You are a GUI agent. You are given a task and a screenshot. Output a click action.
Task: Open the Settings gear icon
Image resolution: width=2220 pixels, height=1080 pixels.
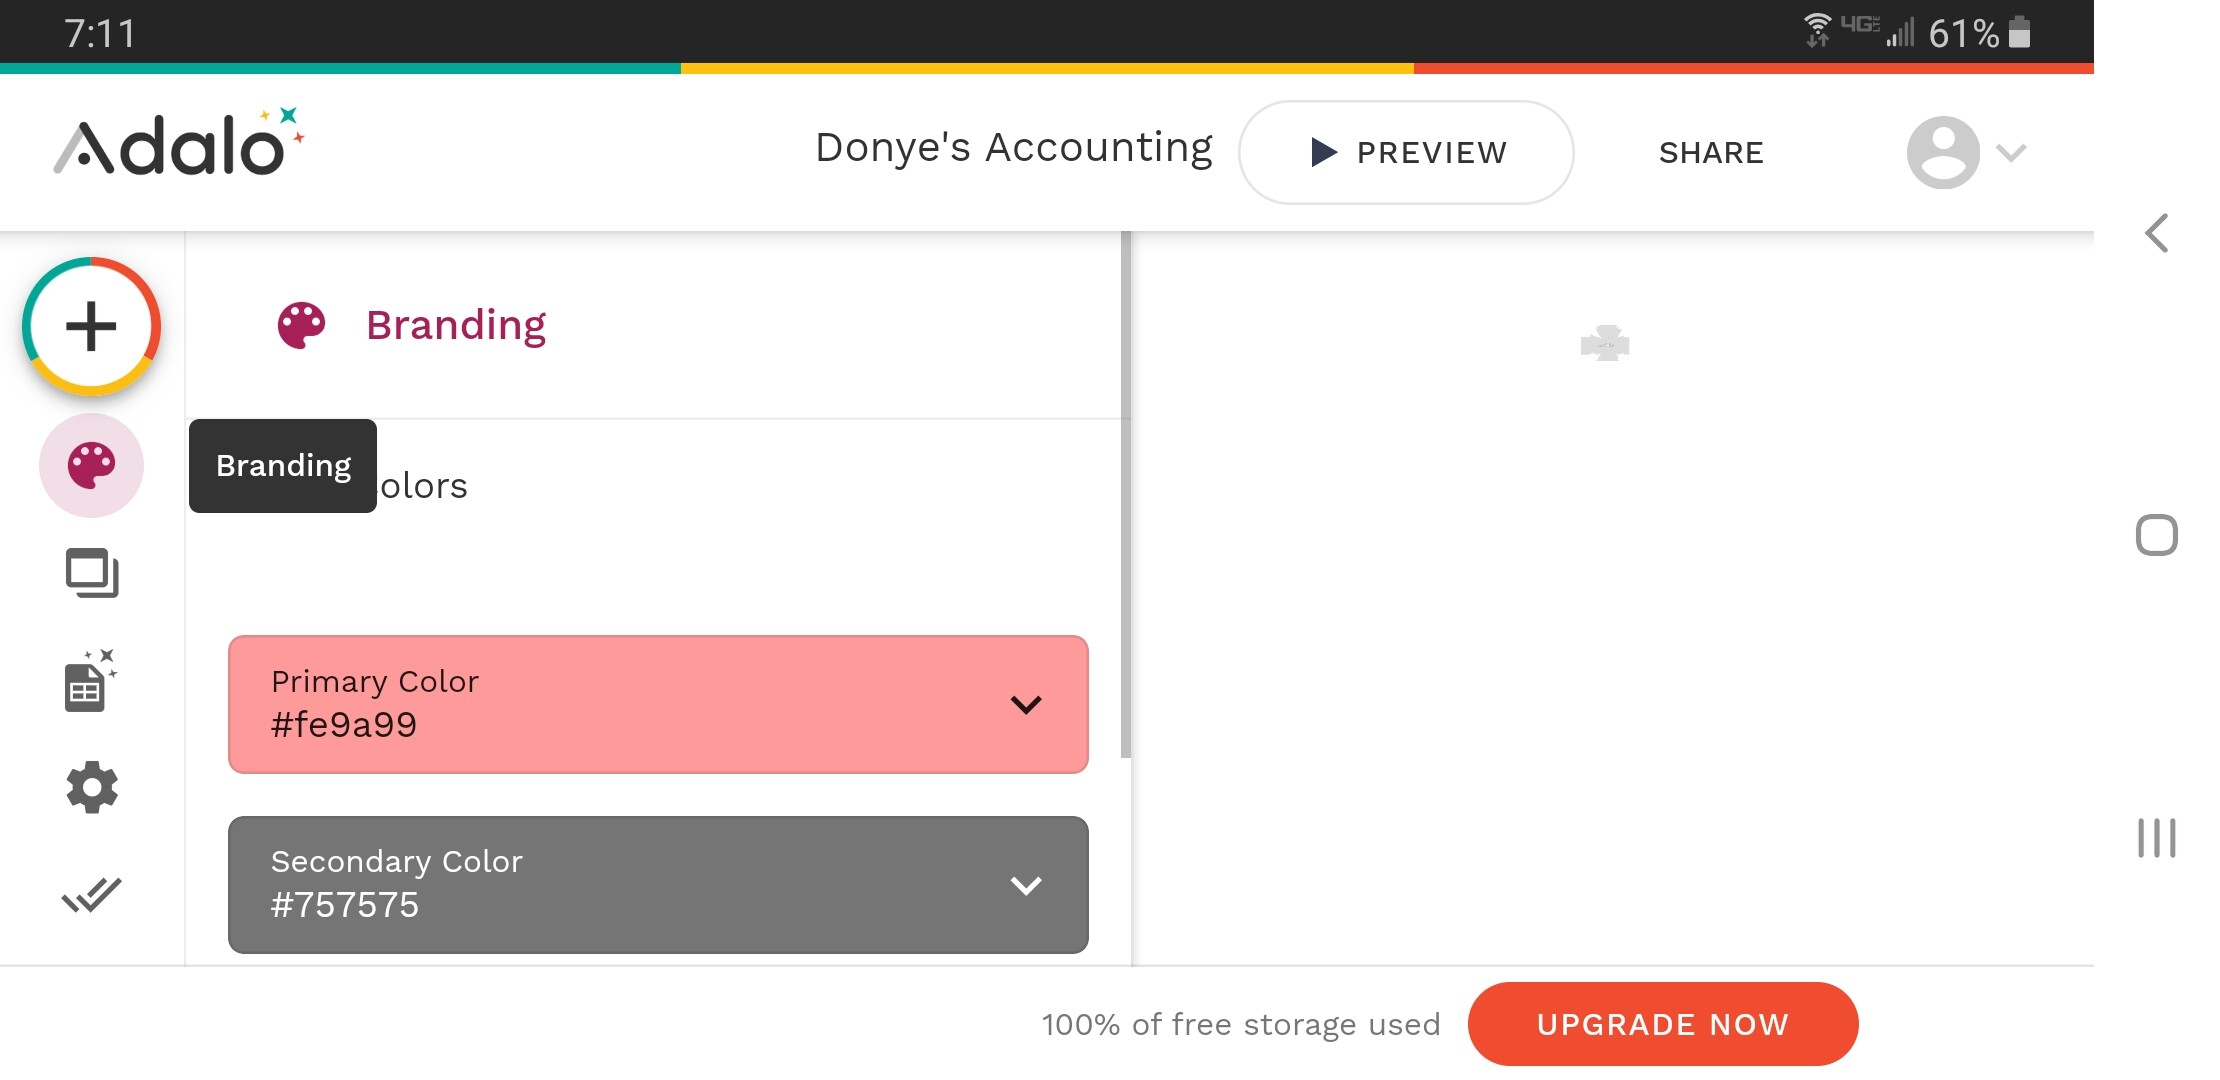click(92, 788)
